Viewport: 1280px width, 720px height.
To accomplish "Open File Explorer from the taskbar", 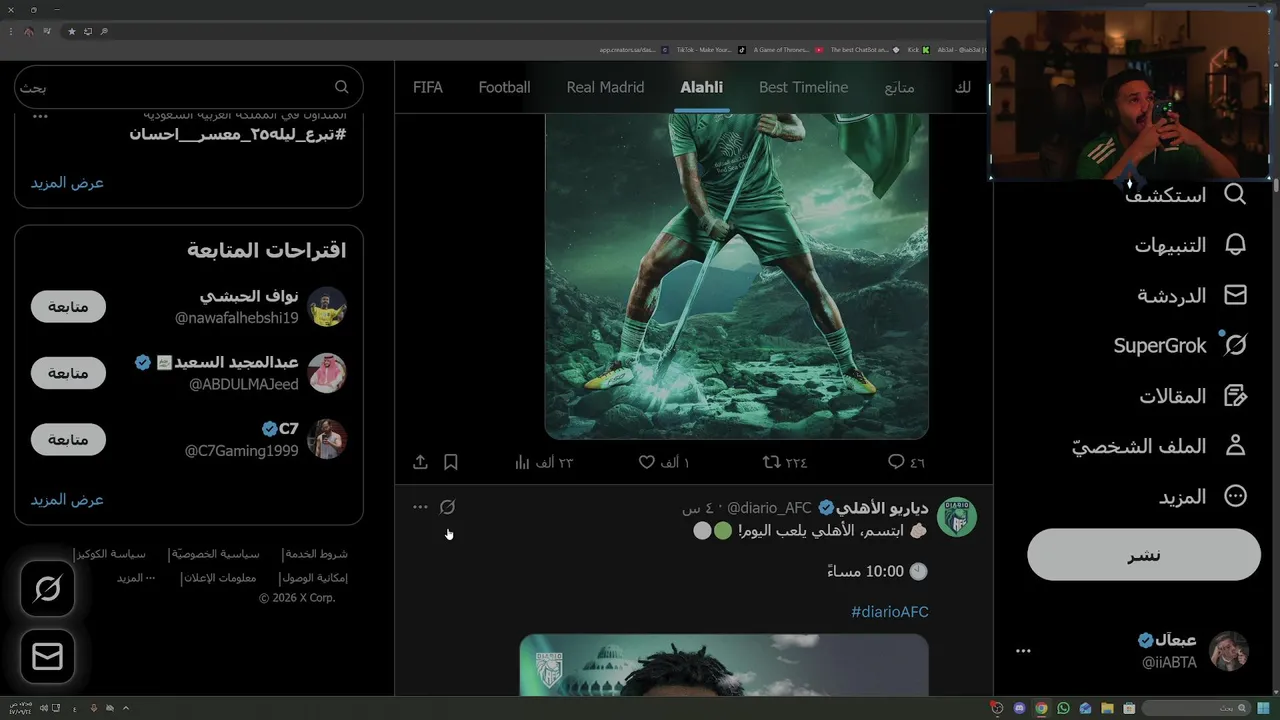I will click(1107, 708).
